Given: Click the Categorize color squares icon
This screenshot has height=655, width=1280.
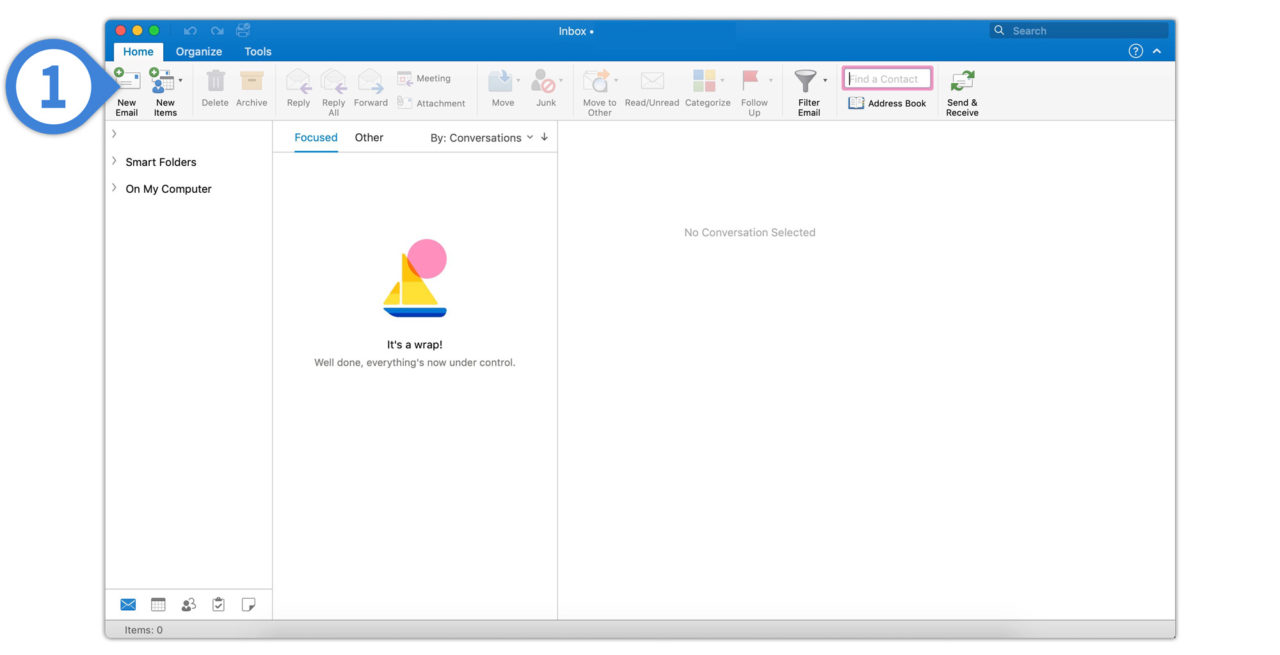Looking at the screenshot, I should (704, 81).
